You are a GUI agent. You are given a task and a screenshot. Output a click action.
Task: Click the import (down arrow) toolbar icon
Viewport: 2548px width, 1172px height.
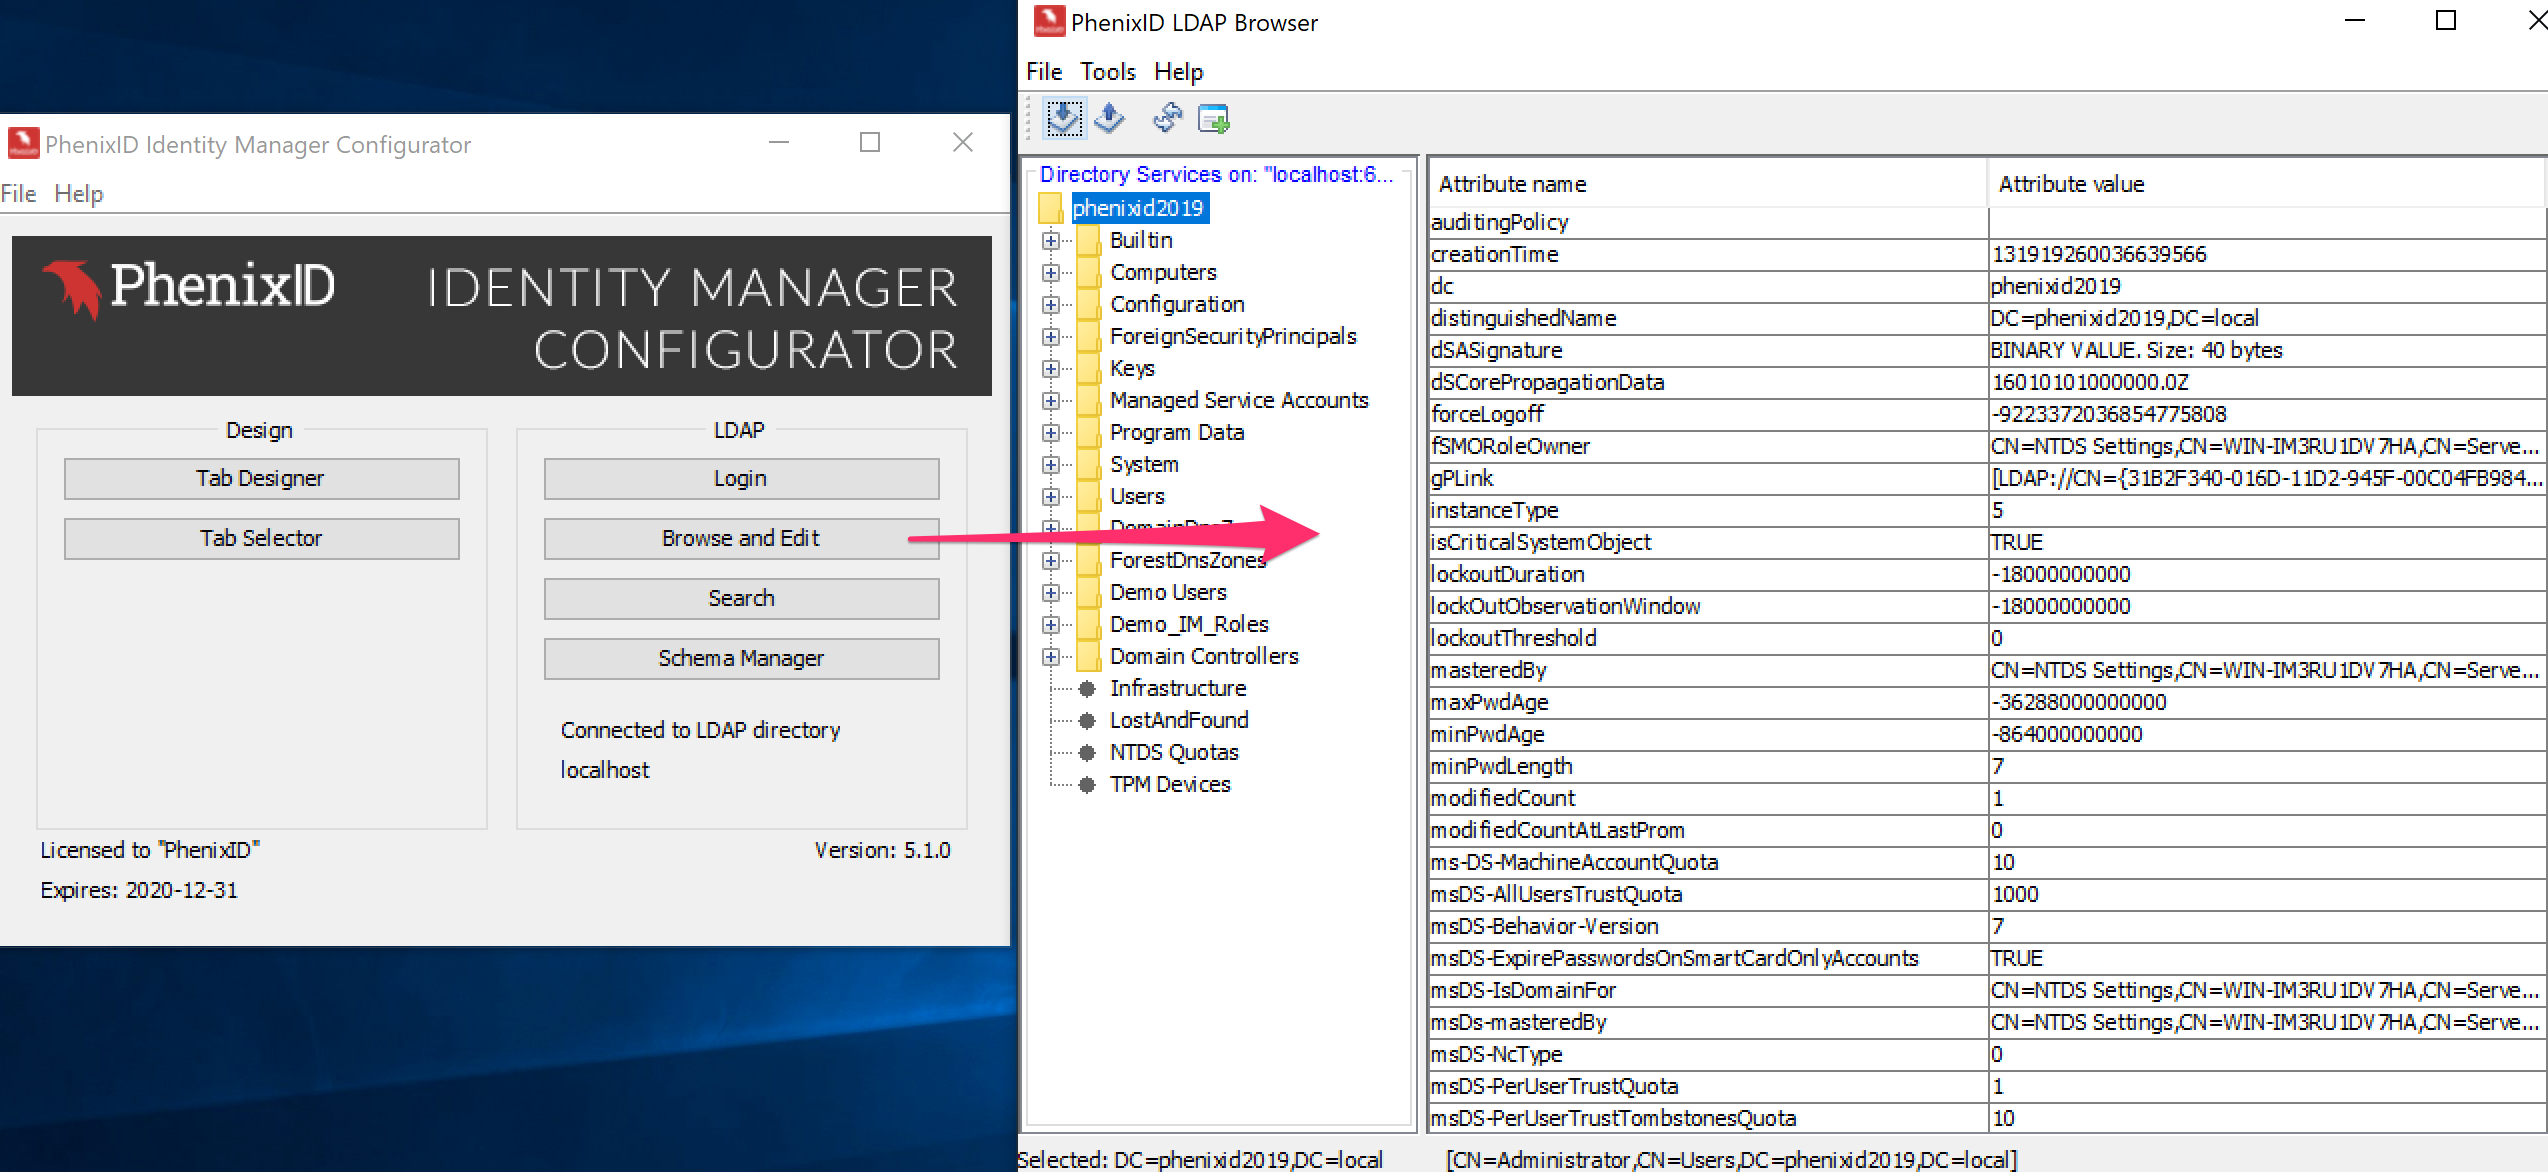click(x=1064, y=118)
